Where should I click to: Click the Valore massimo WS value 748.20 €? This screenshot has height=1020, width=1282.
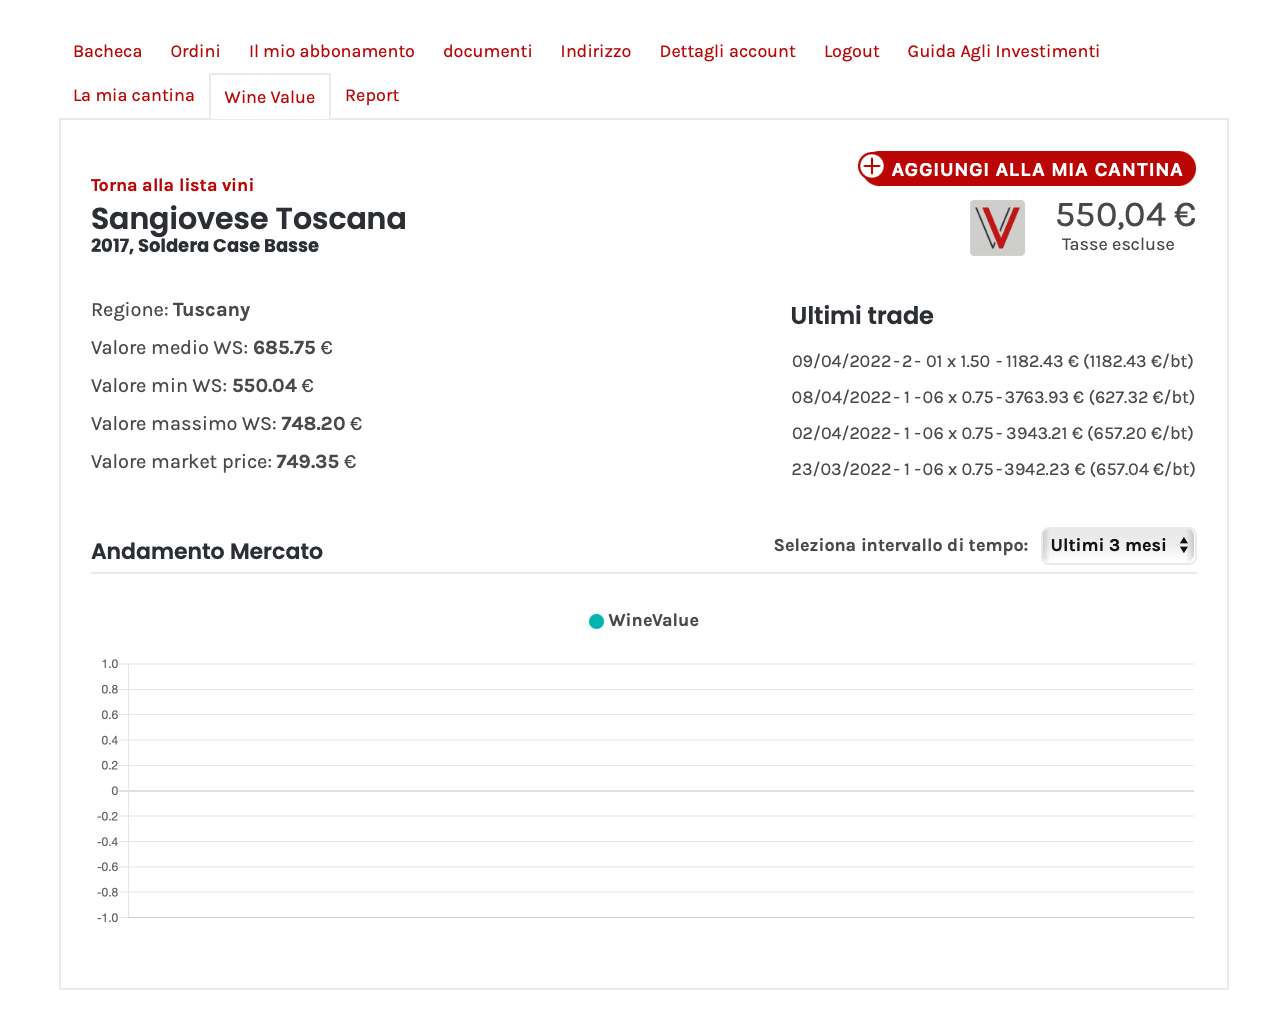pos(322,424)
